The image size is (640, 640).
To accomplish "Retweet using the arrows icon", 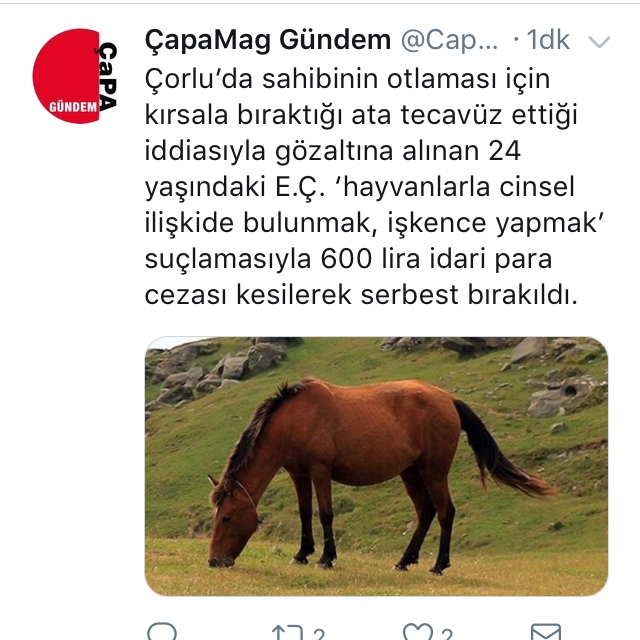I will coord(288,632).
